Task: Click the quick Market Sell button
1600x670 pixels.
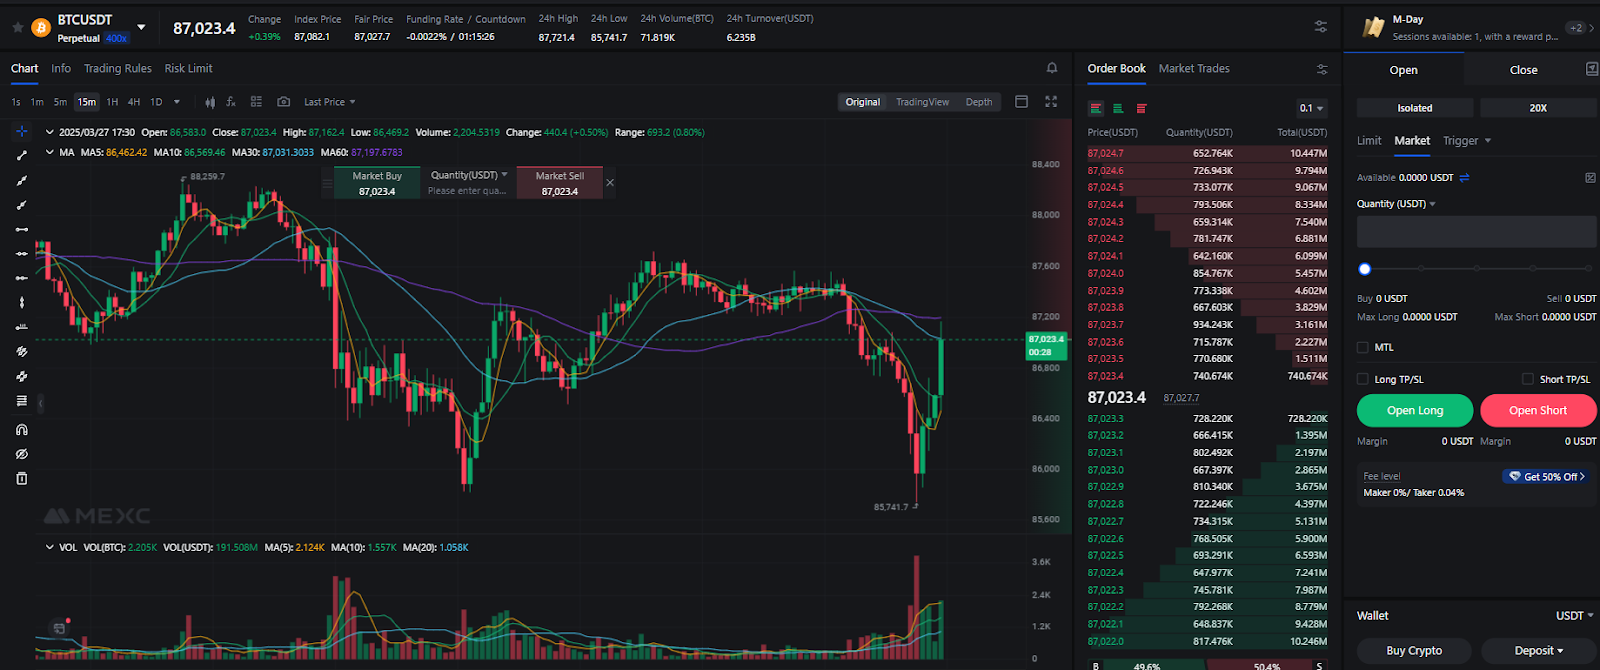Action: 560,183
